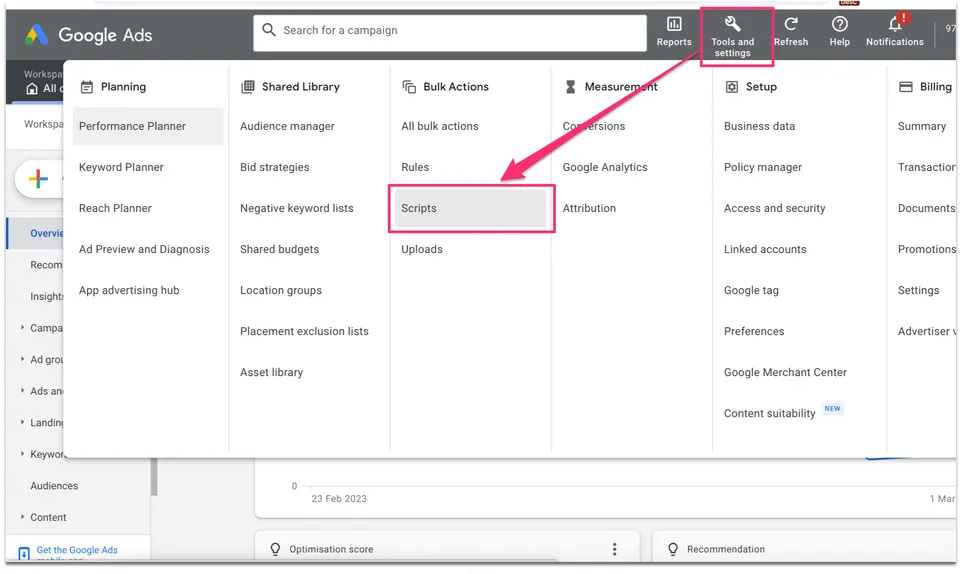
Task: Select Audiences in the sidebar
Action: coord(54,485)
